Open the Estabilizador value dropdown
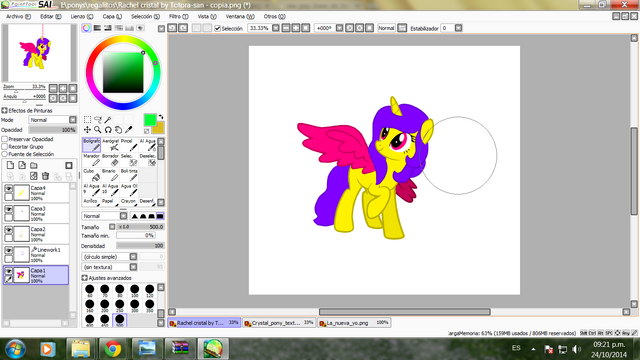The width and height of the screenshot is (640, 360). 458,28
